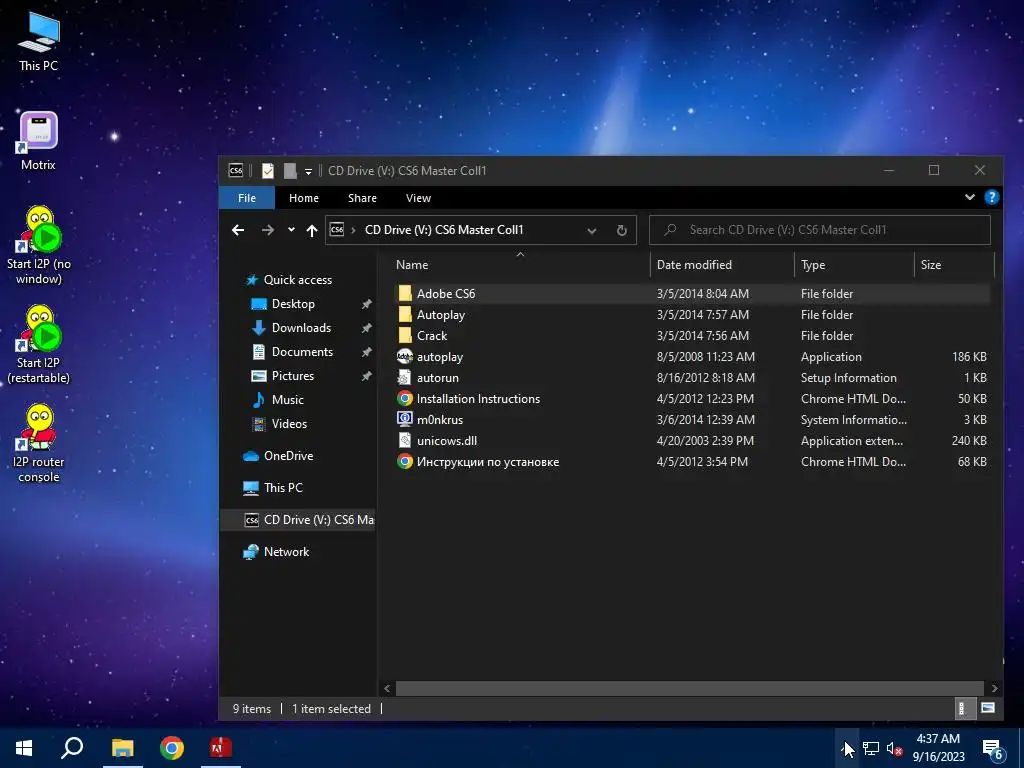Click horizontal scrollbar left arrow
The width and height of the screenshot is (1024, 768).
click(x=387, y=688)
